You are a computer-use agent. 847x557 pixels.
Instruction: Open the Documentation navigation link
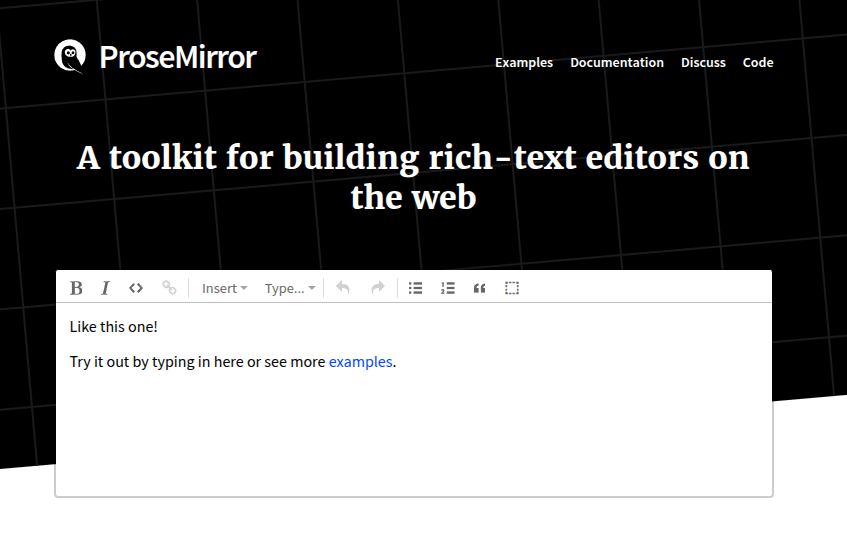pyautogui.click(x=617, y=63)
